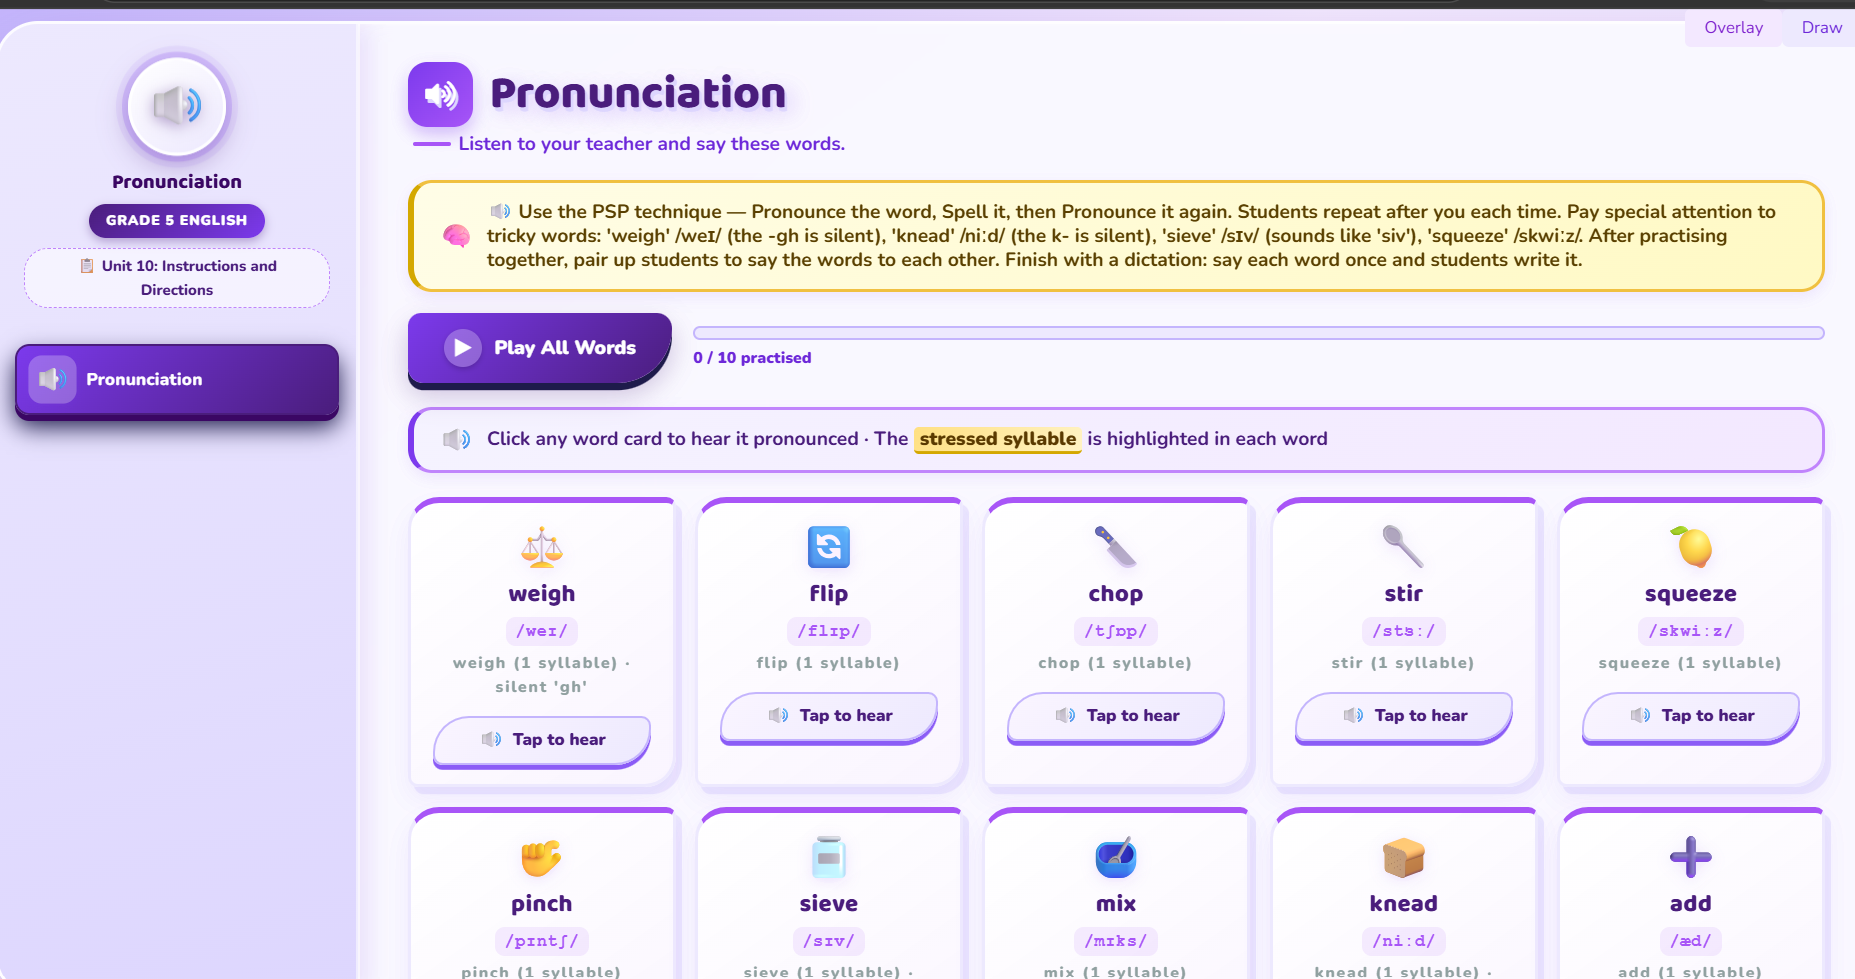The image size is (1855, 979).
Task: Click the mixing bowl icon on mix card
Action: 1116,857
